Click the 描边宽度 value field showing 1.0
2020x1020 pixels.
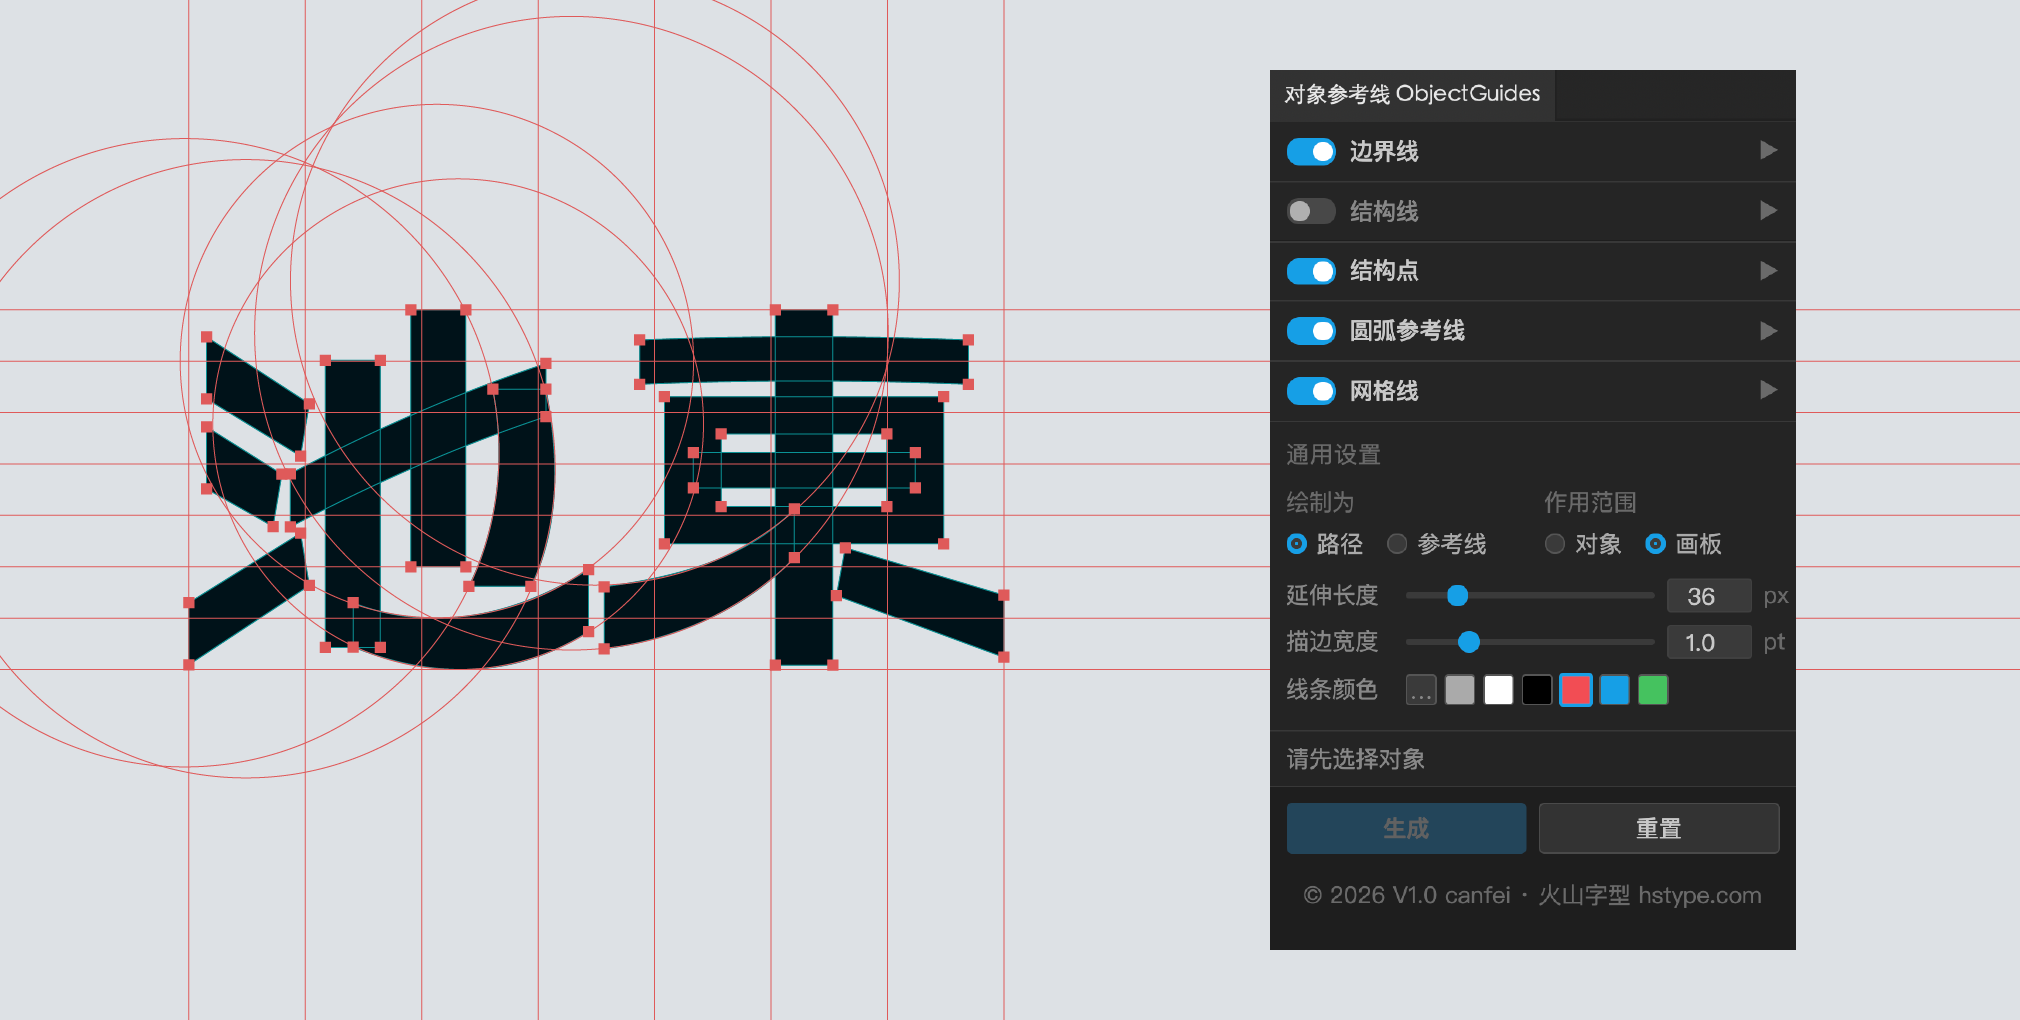point(1709,642)
